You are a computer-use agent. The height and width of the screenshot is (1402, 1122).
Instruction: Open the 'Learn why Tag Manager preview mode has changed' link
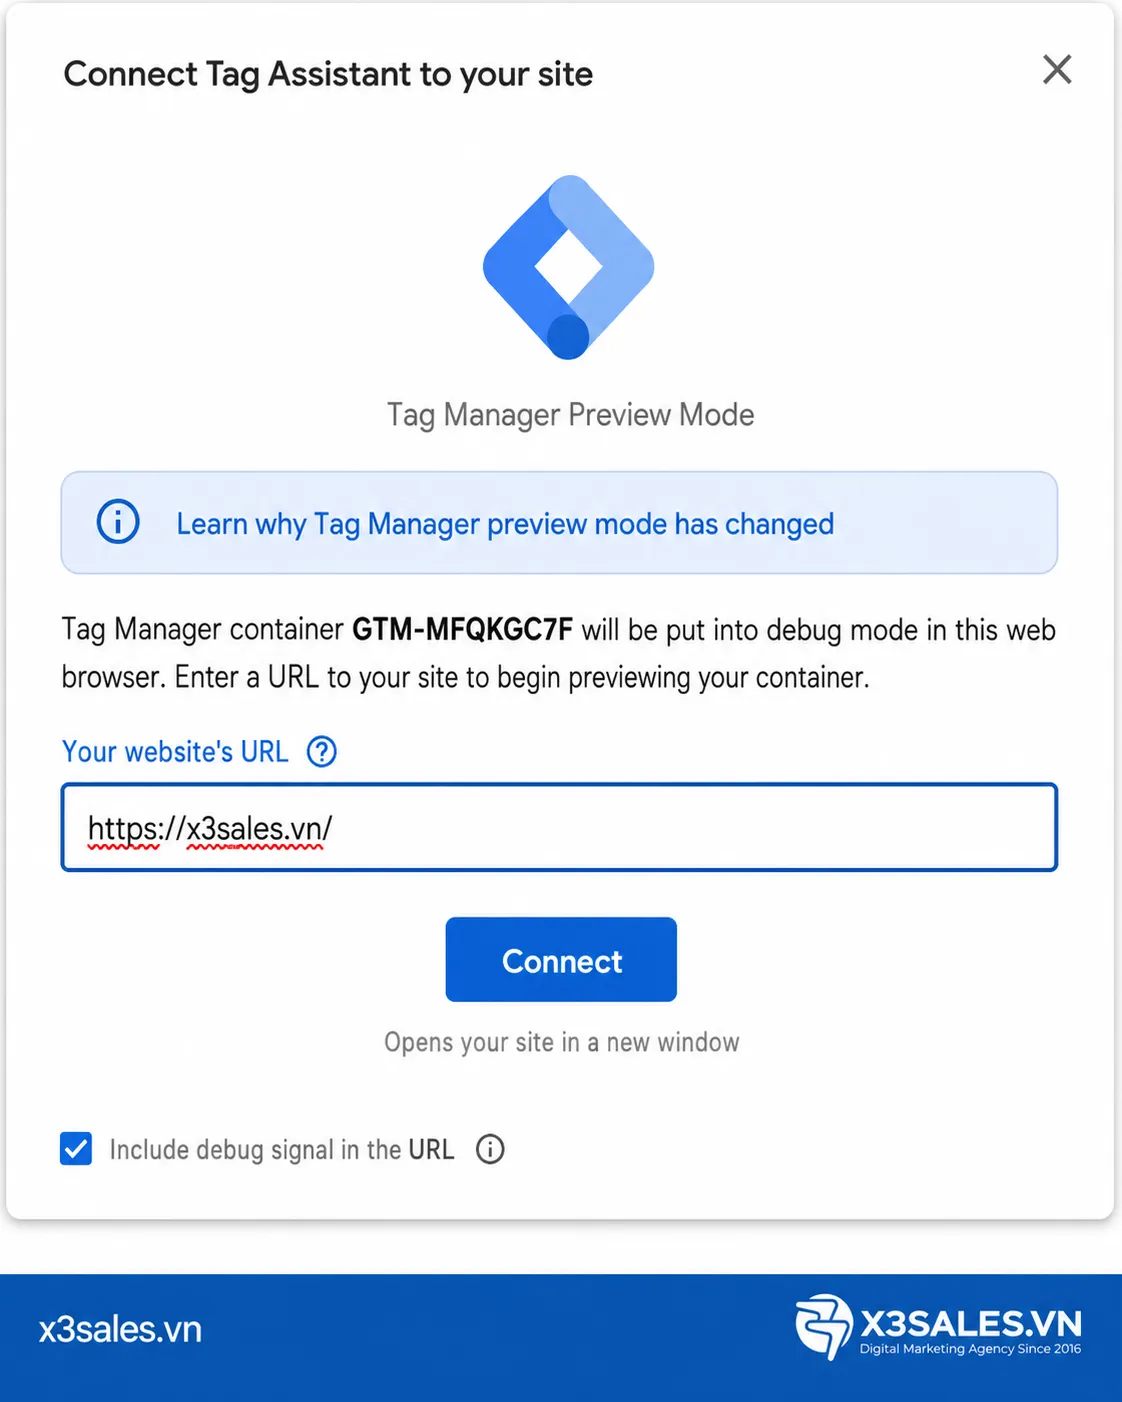tap(505, 524)
